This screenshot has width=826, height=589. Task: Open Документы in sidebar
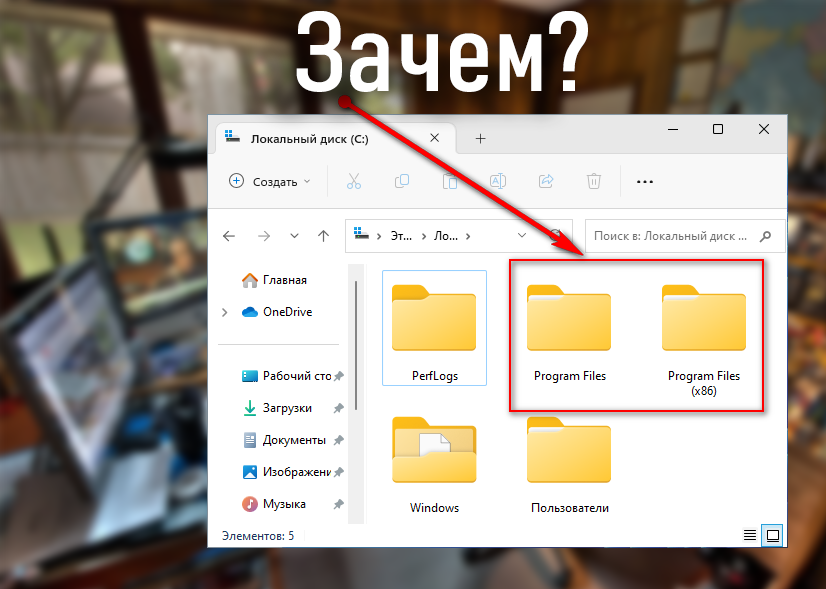tap(284, 440)
